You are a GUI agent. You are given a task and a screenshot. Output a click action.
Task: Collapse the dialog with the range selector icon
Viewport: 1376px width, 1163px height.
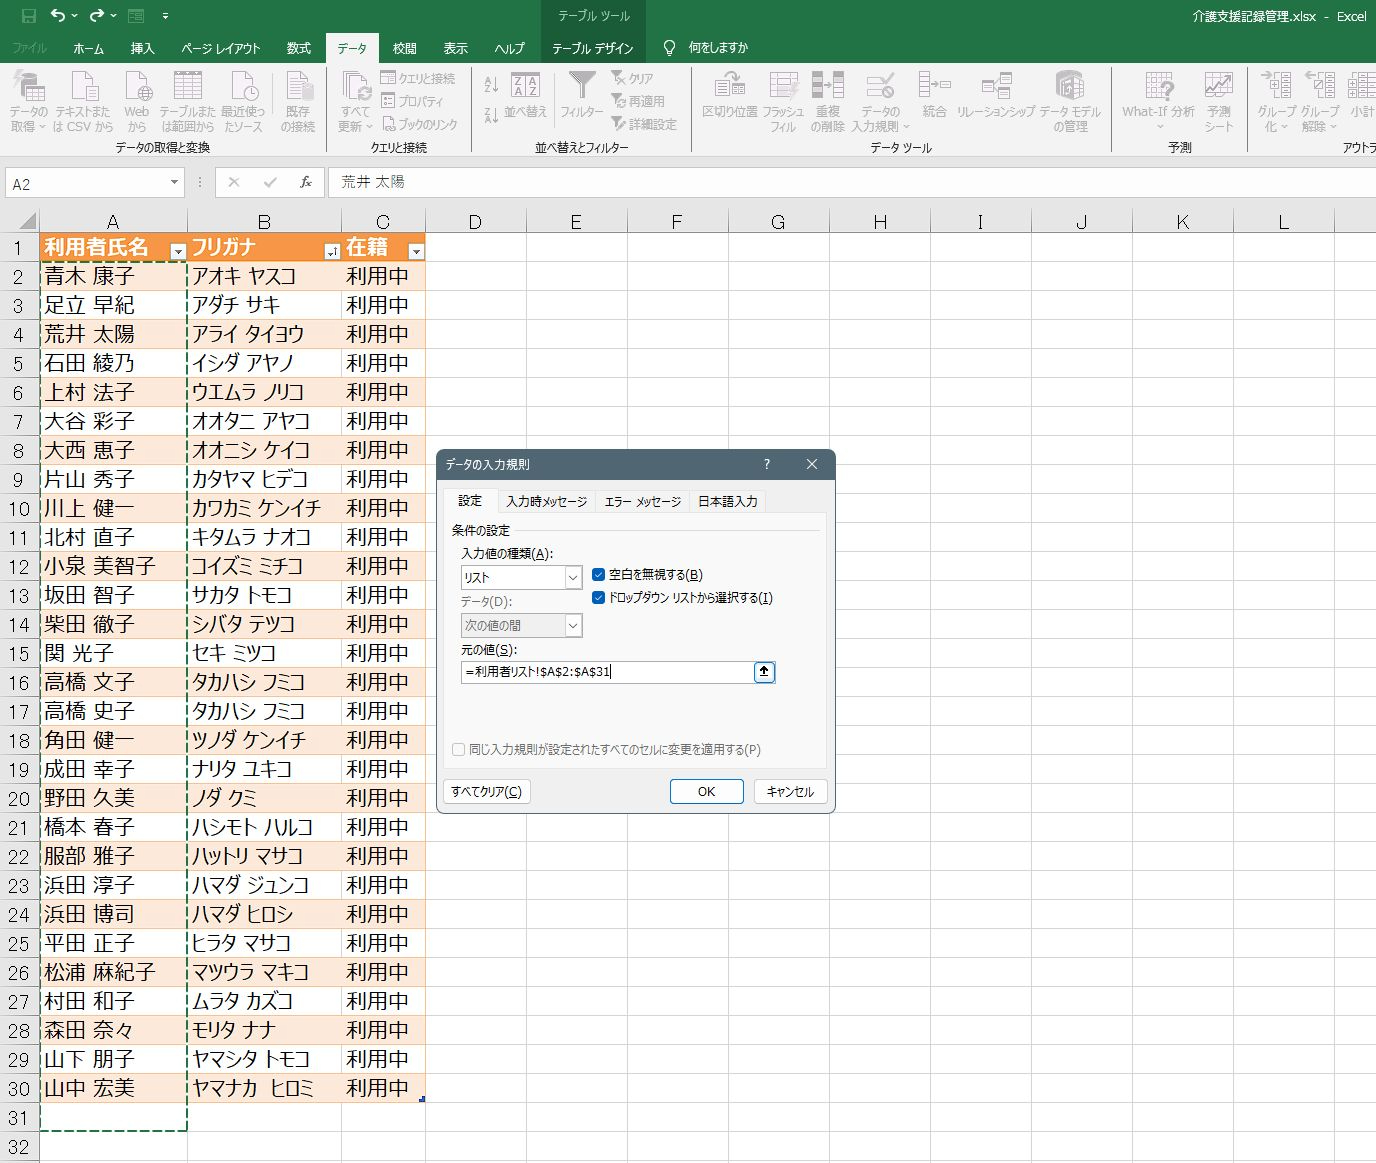(x=764, y=672)
